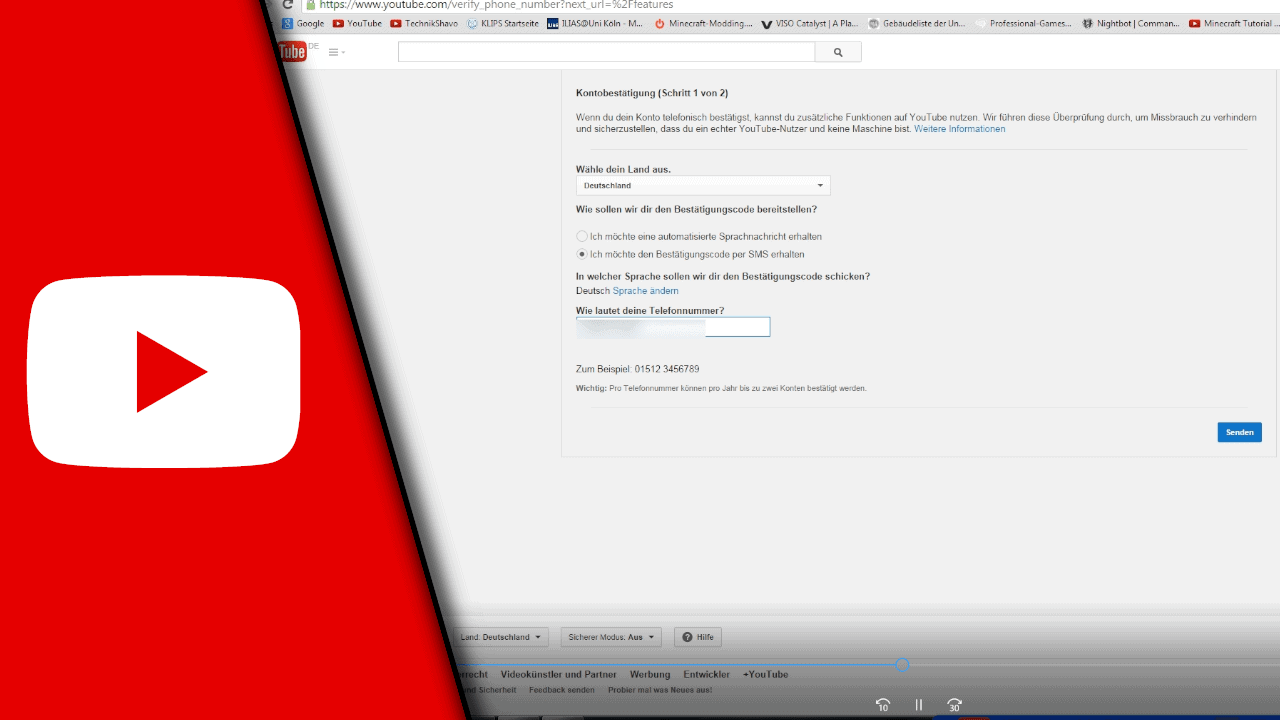This screenshot has width=1280, height=720.
Task: Open the Professional-Games bookmark
Action: [1024, 23]
